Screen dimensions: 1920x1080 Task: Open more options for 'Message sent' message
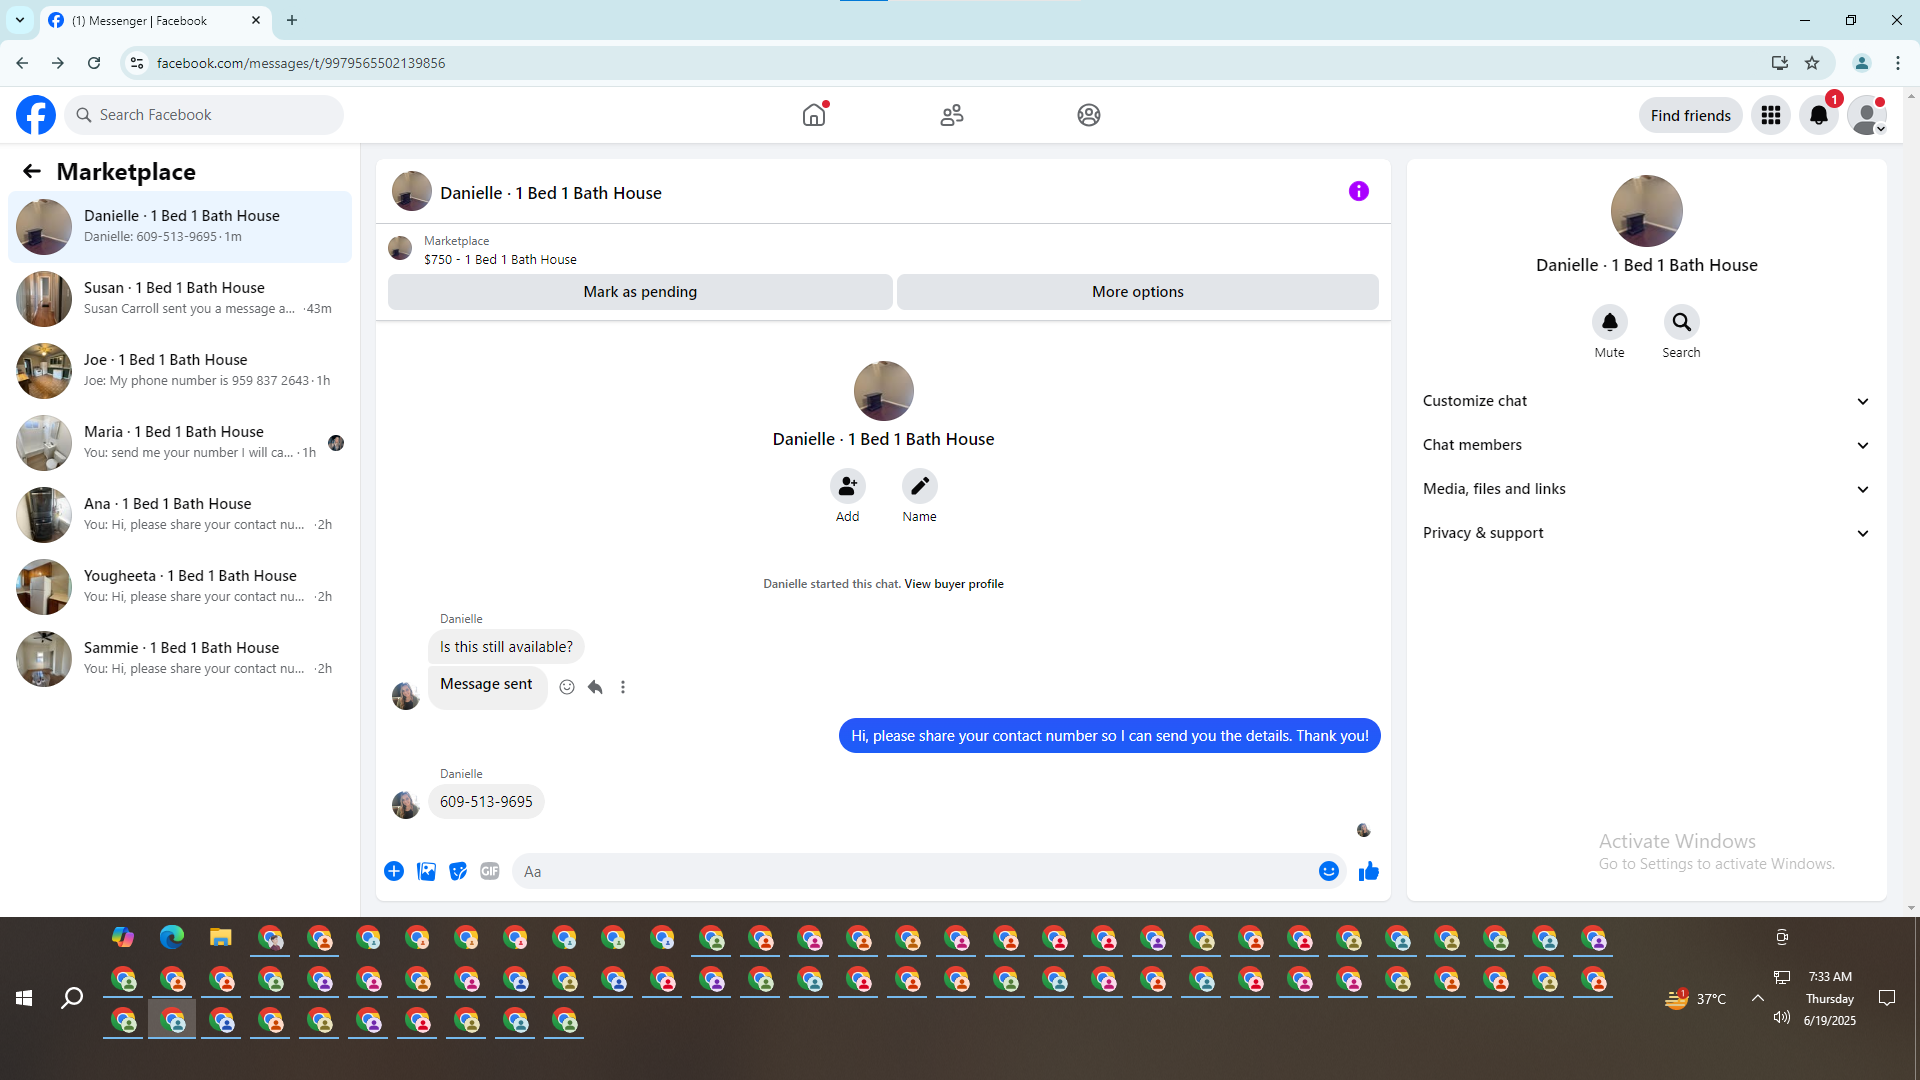point(623,687)
